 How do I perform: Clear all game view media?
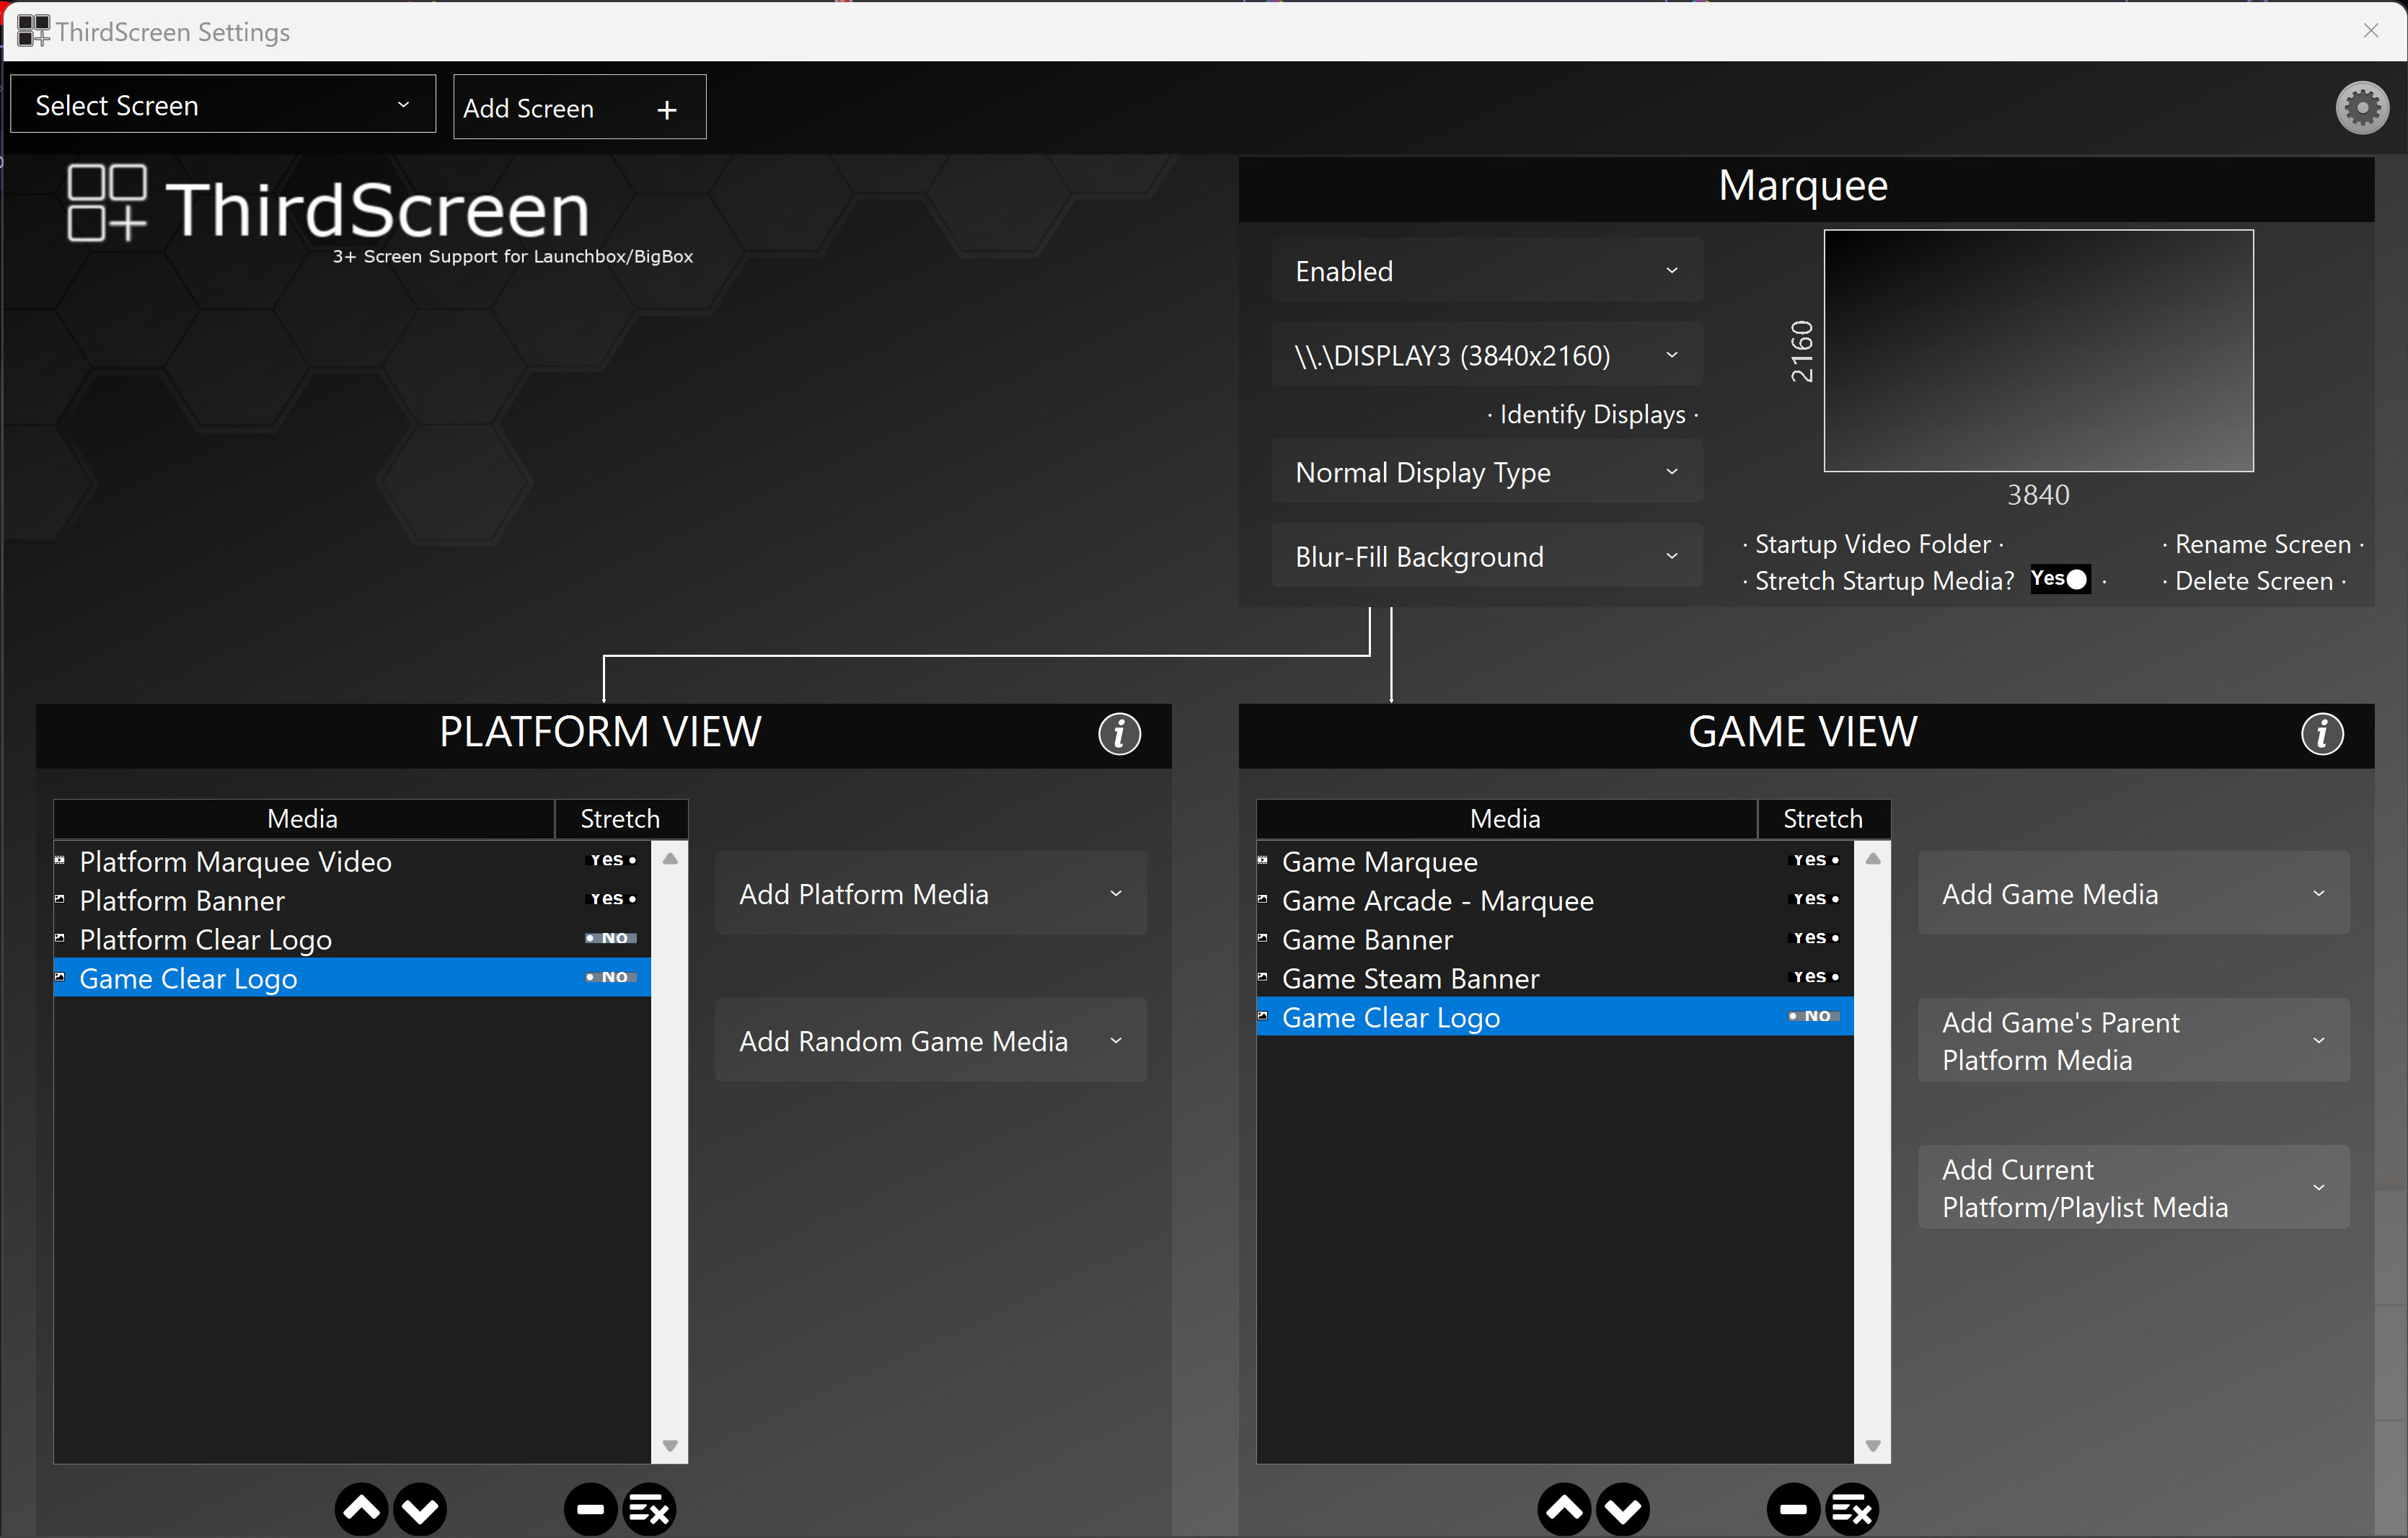(x=1853, y=1508)
